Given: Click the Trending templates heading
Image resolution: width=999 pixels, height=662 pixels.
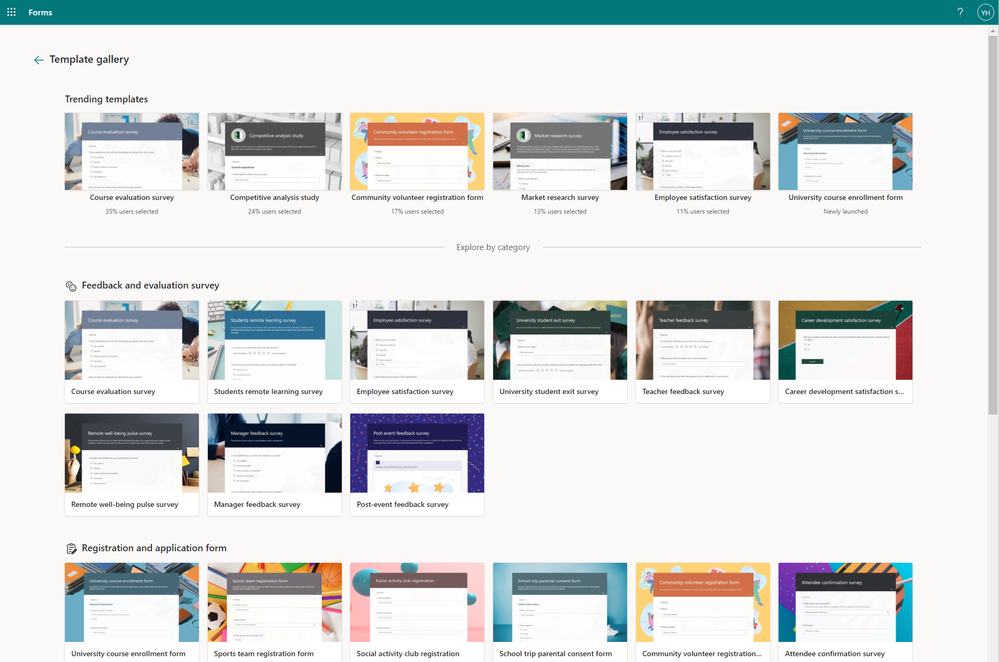Looking at the screenshot, I should pos(106,99).
